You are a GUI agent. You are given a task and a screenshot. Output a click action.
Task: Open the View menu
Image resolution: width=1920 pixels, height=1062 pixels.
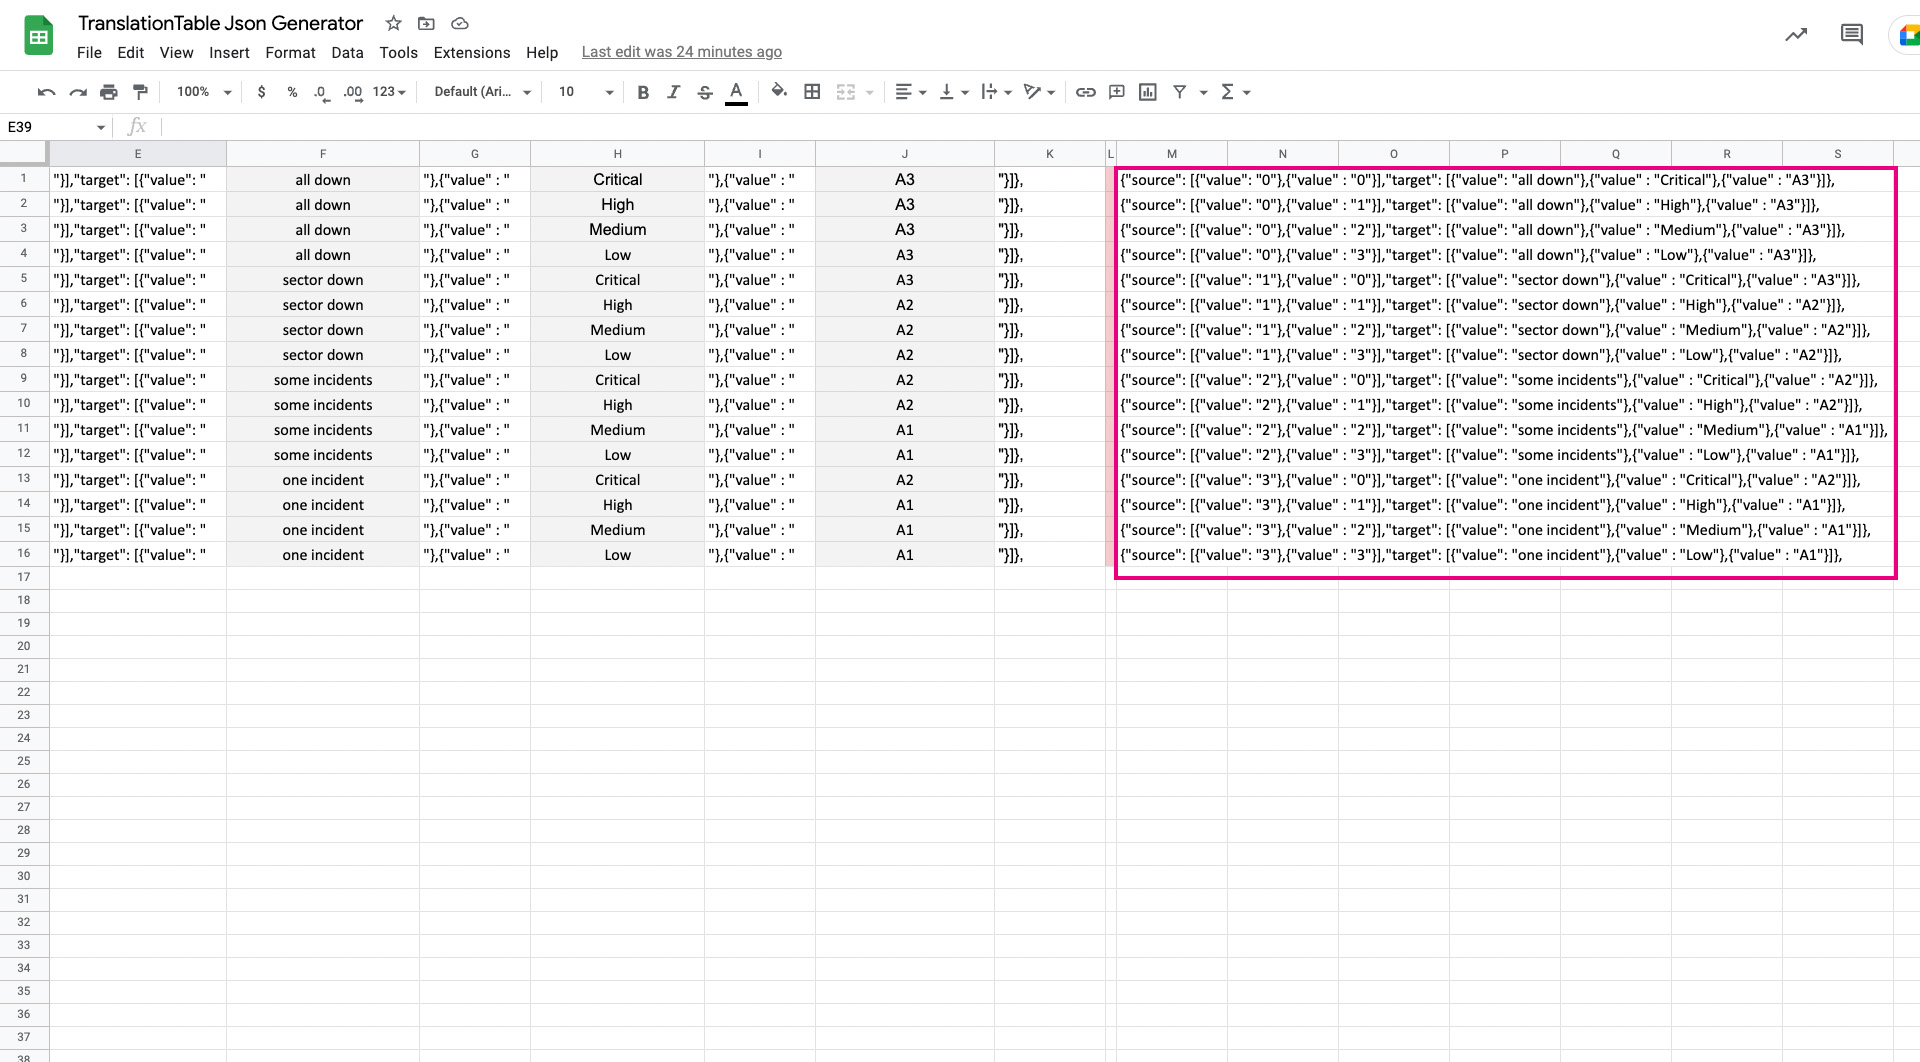tap(176, 53)
